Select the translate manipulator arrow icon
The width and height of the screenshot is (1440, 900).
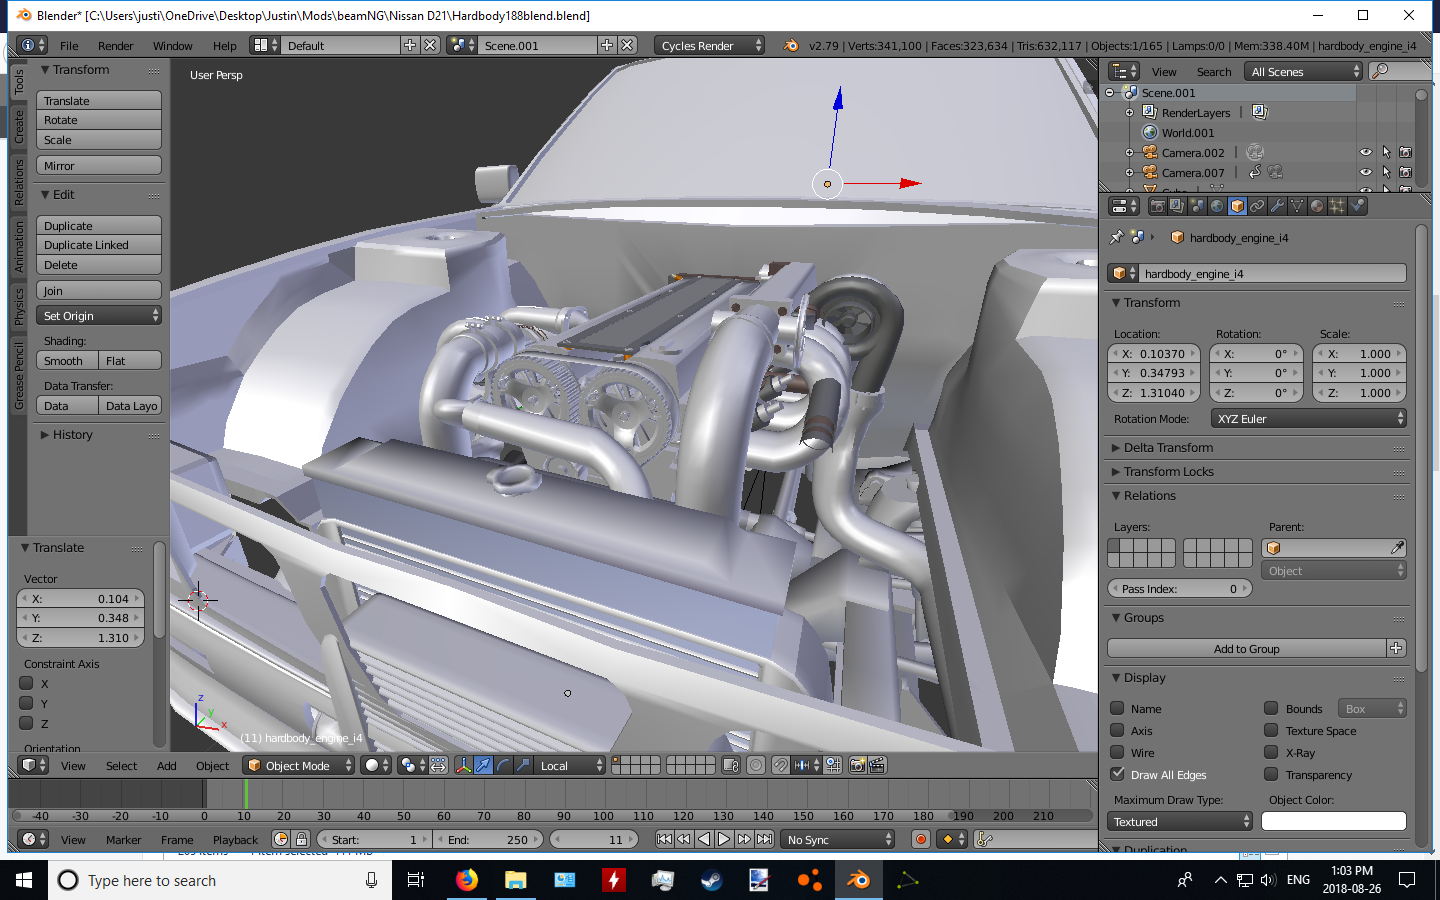(483, 765)
